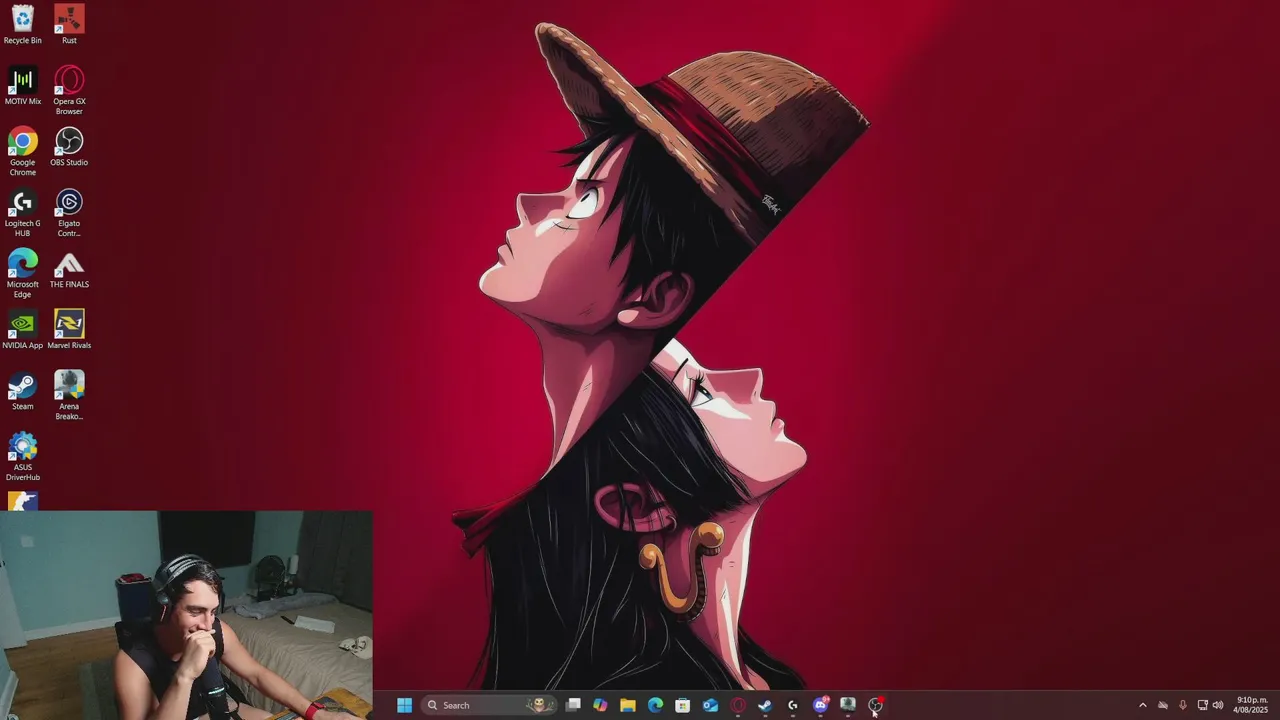Open Task View from the taskbar

pos(573,705)
